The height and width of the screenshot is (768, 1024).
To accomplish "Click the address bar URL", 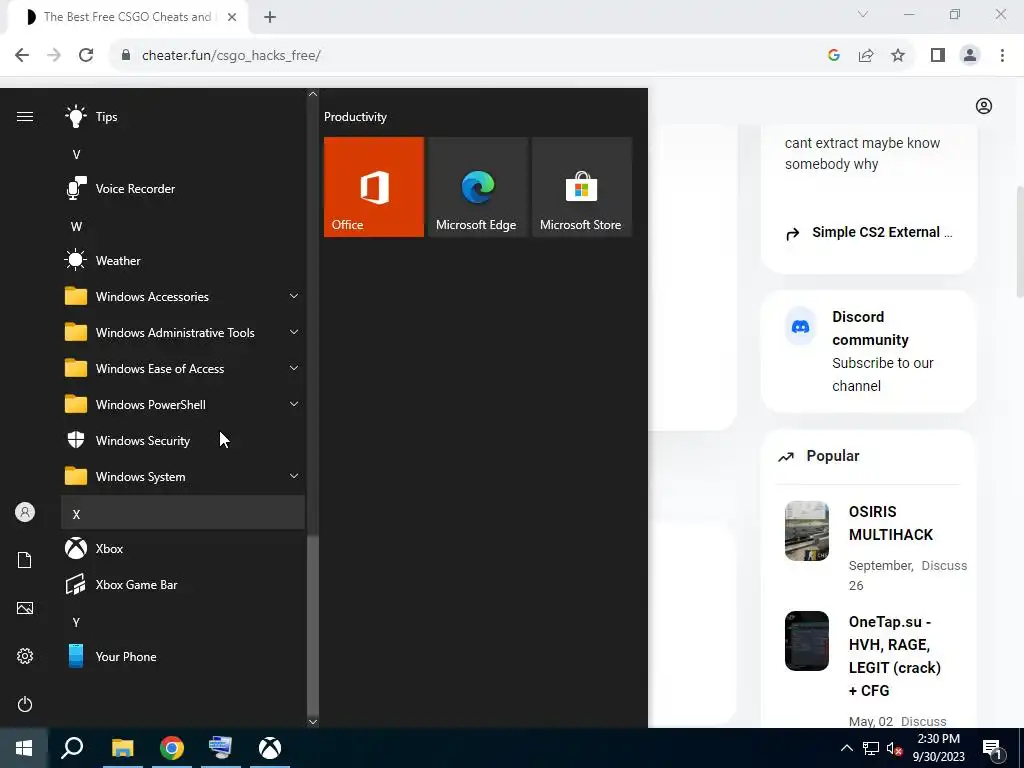I will pyautogui.click(x=231, y=56).
